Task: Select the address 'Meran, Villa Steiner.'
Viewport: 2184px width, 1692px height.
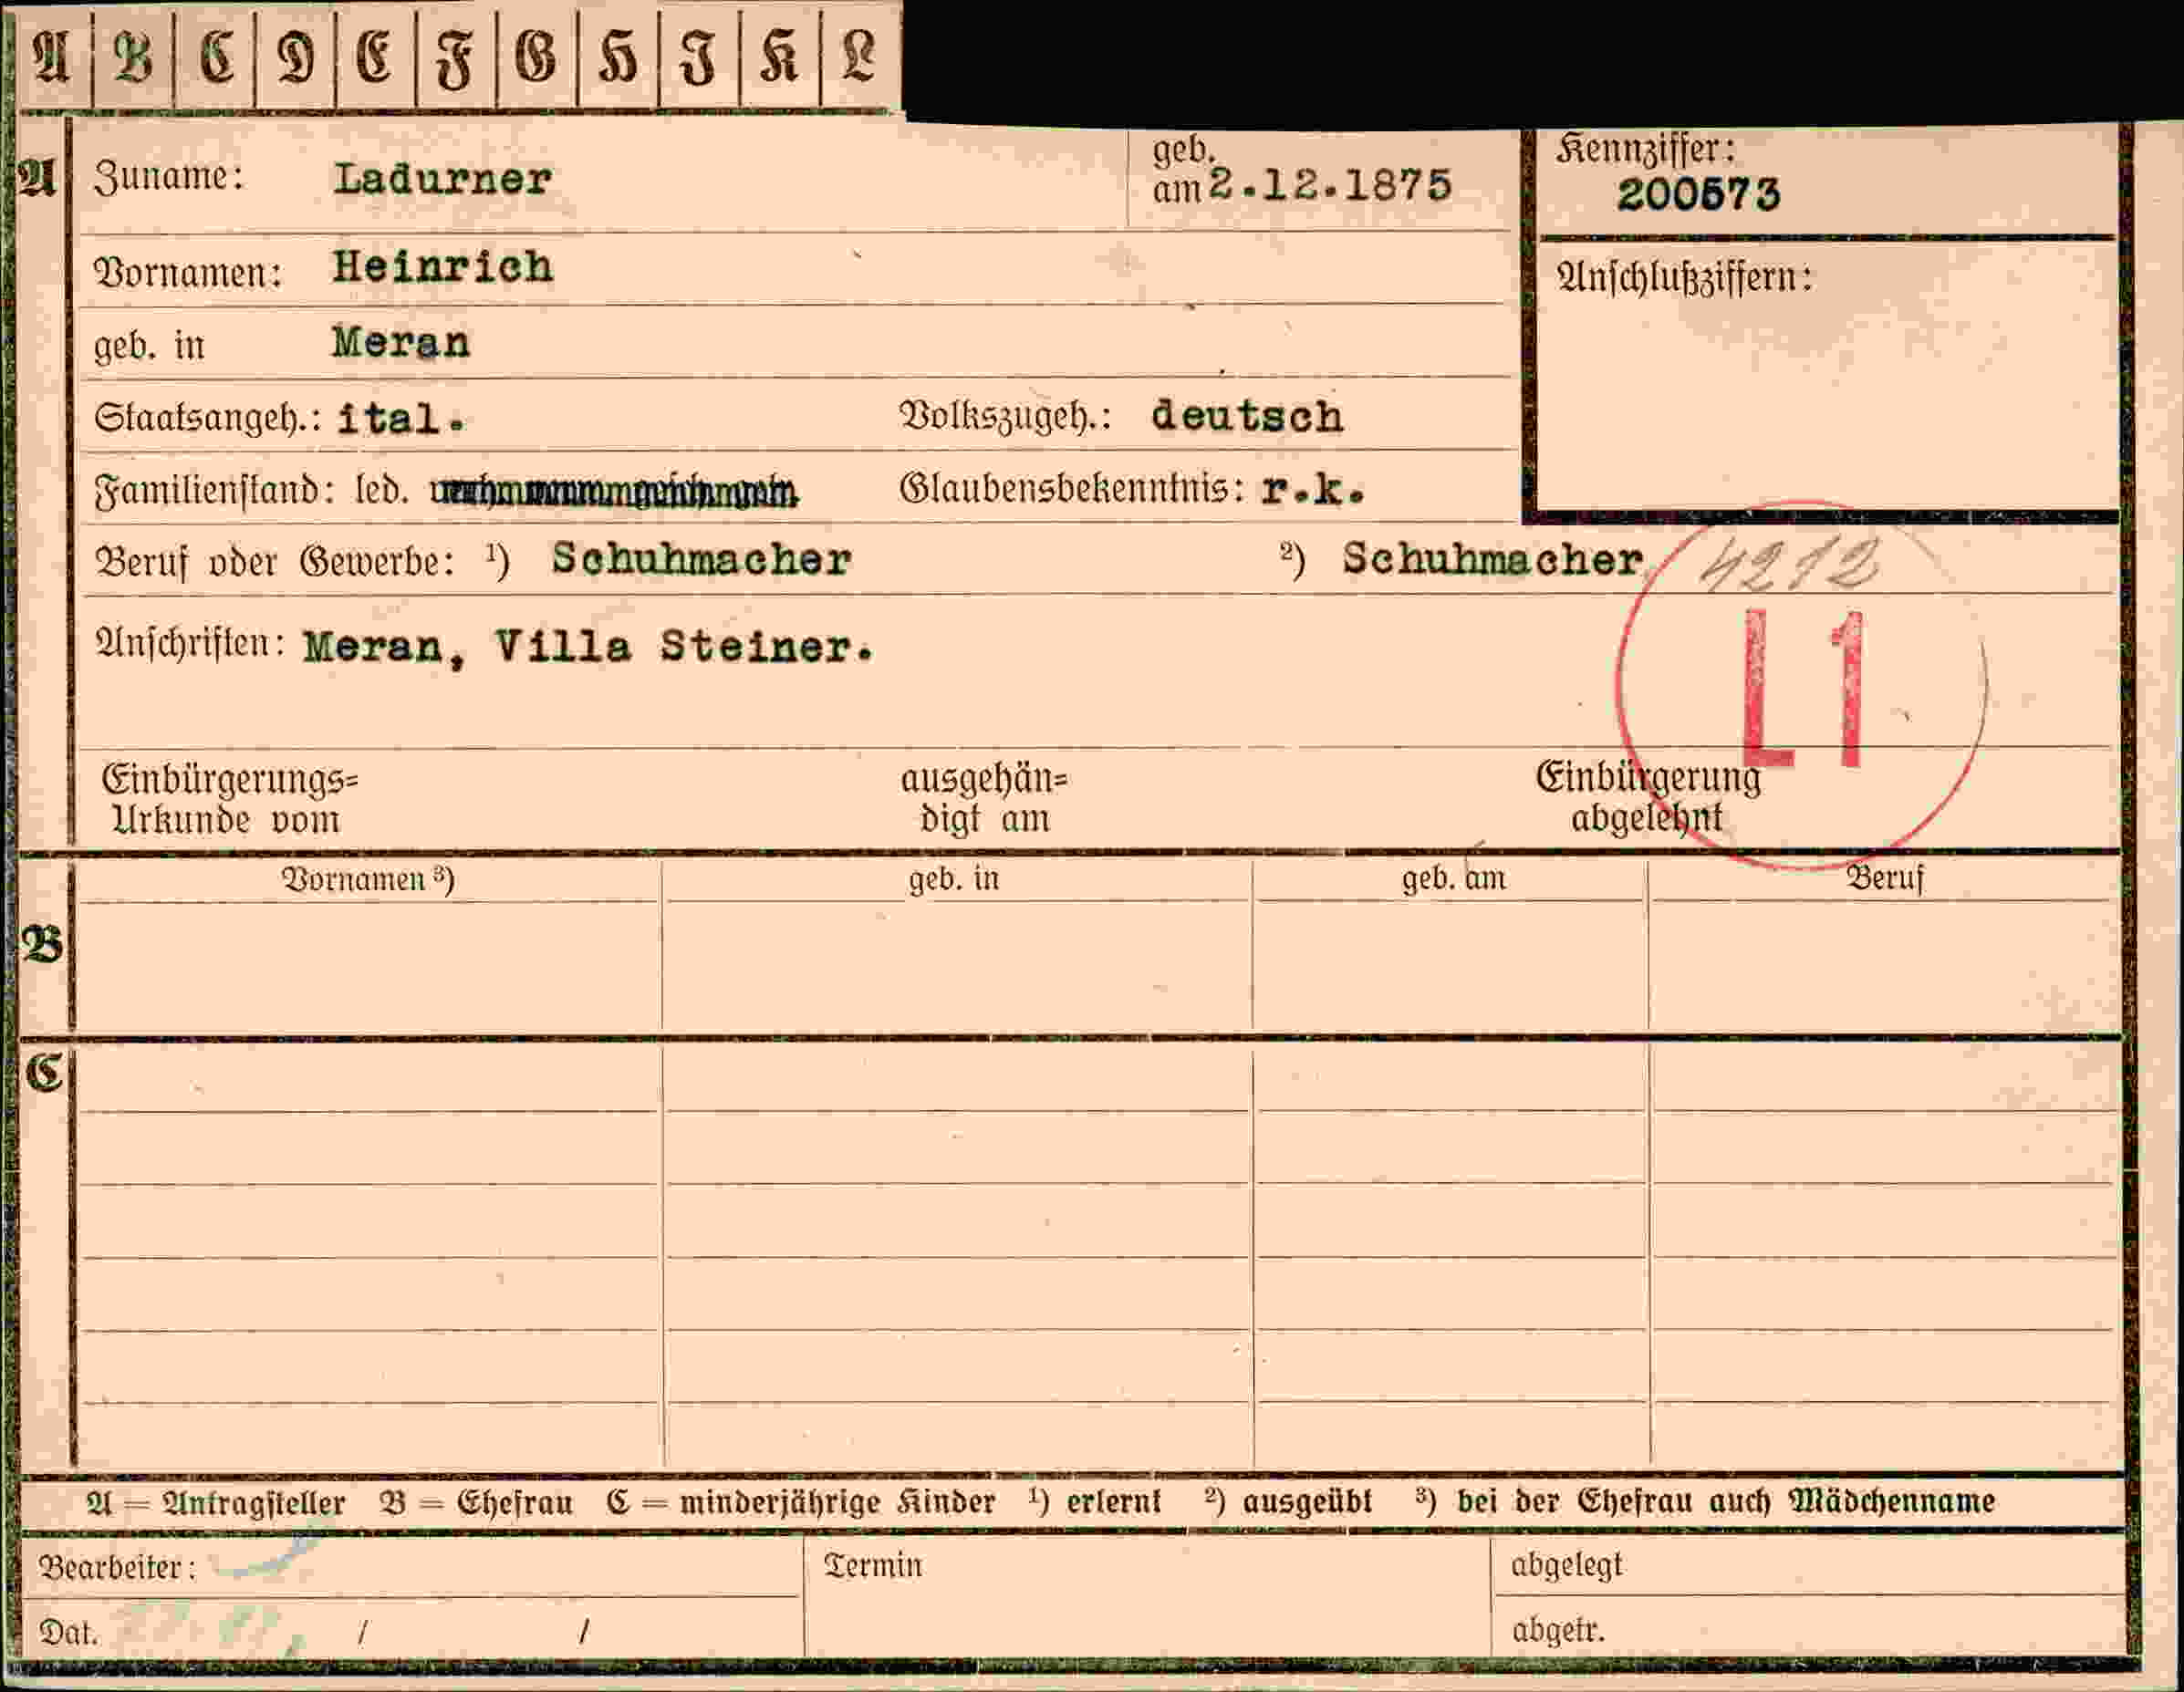Action: pos(588,648)
